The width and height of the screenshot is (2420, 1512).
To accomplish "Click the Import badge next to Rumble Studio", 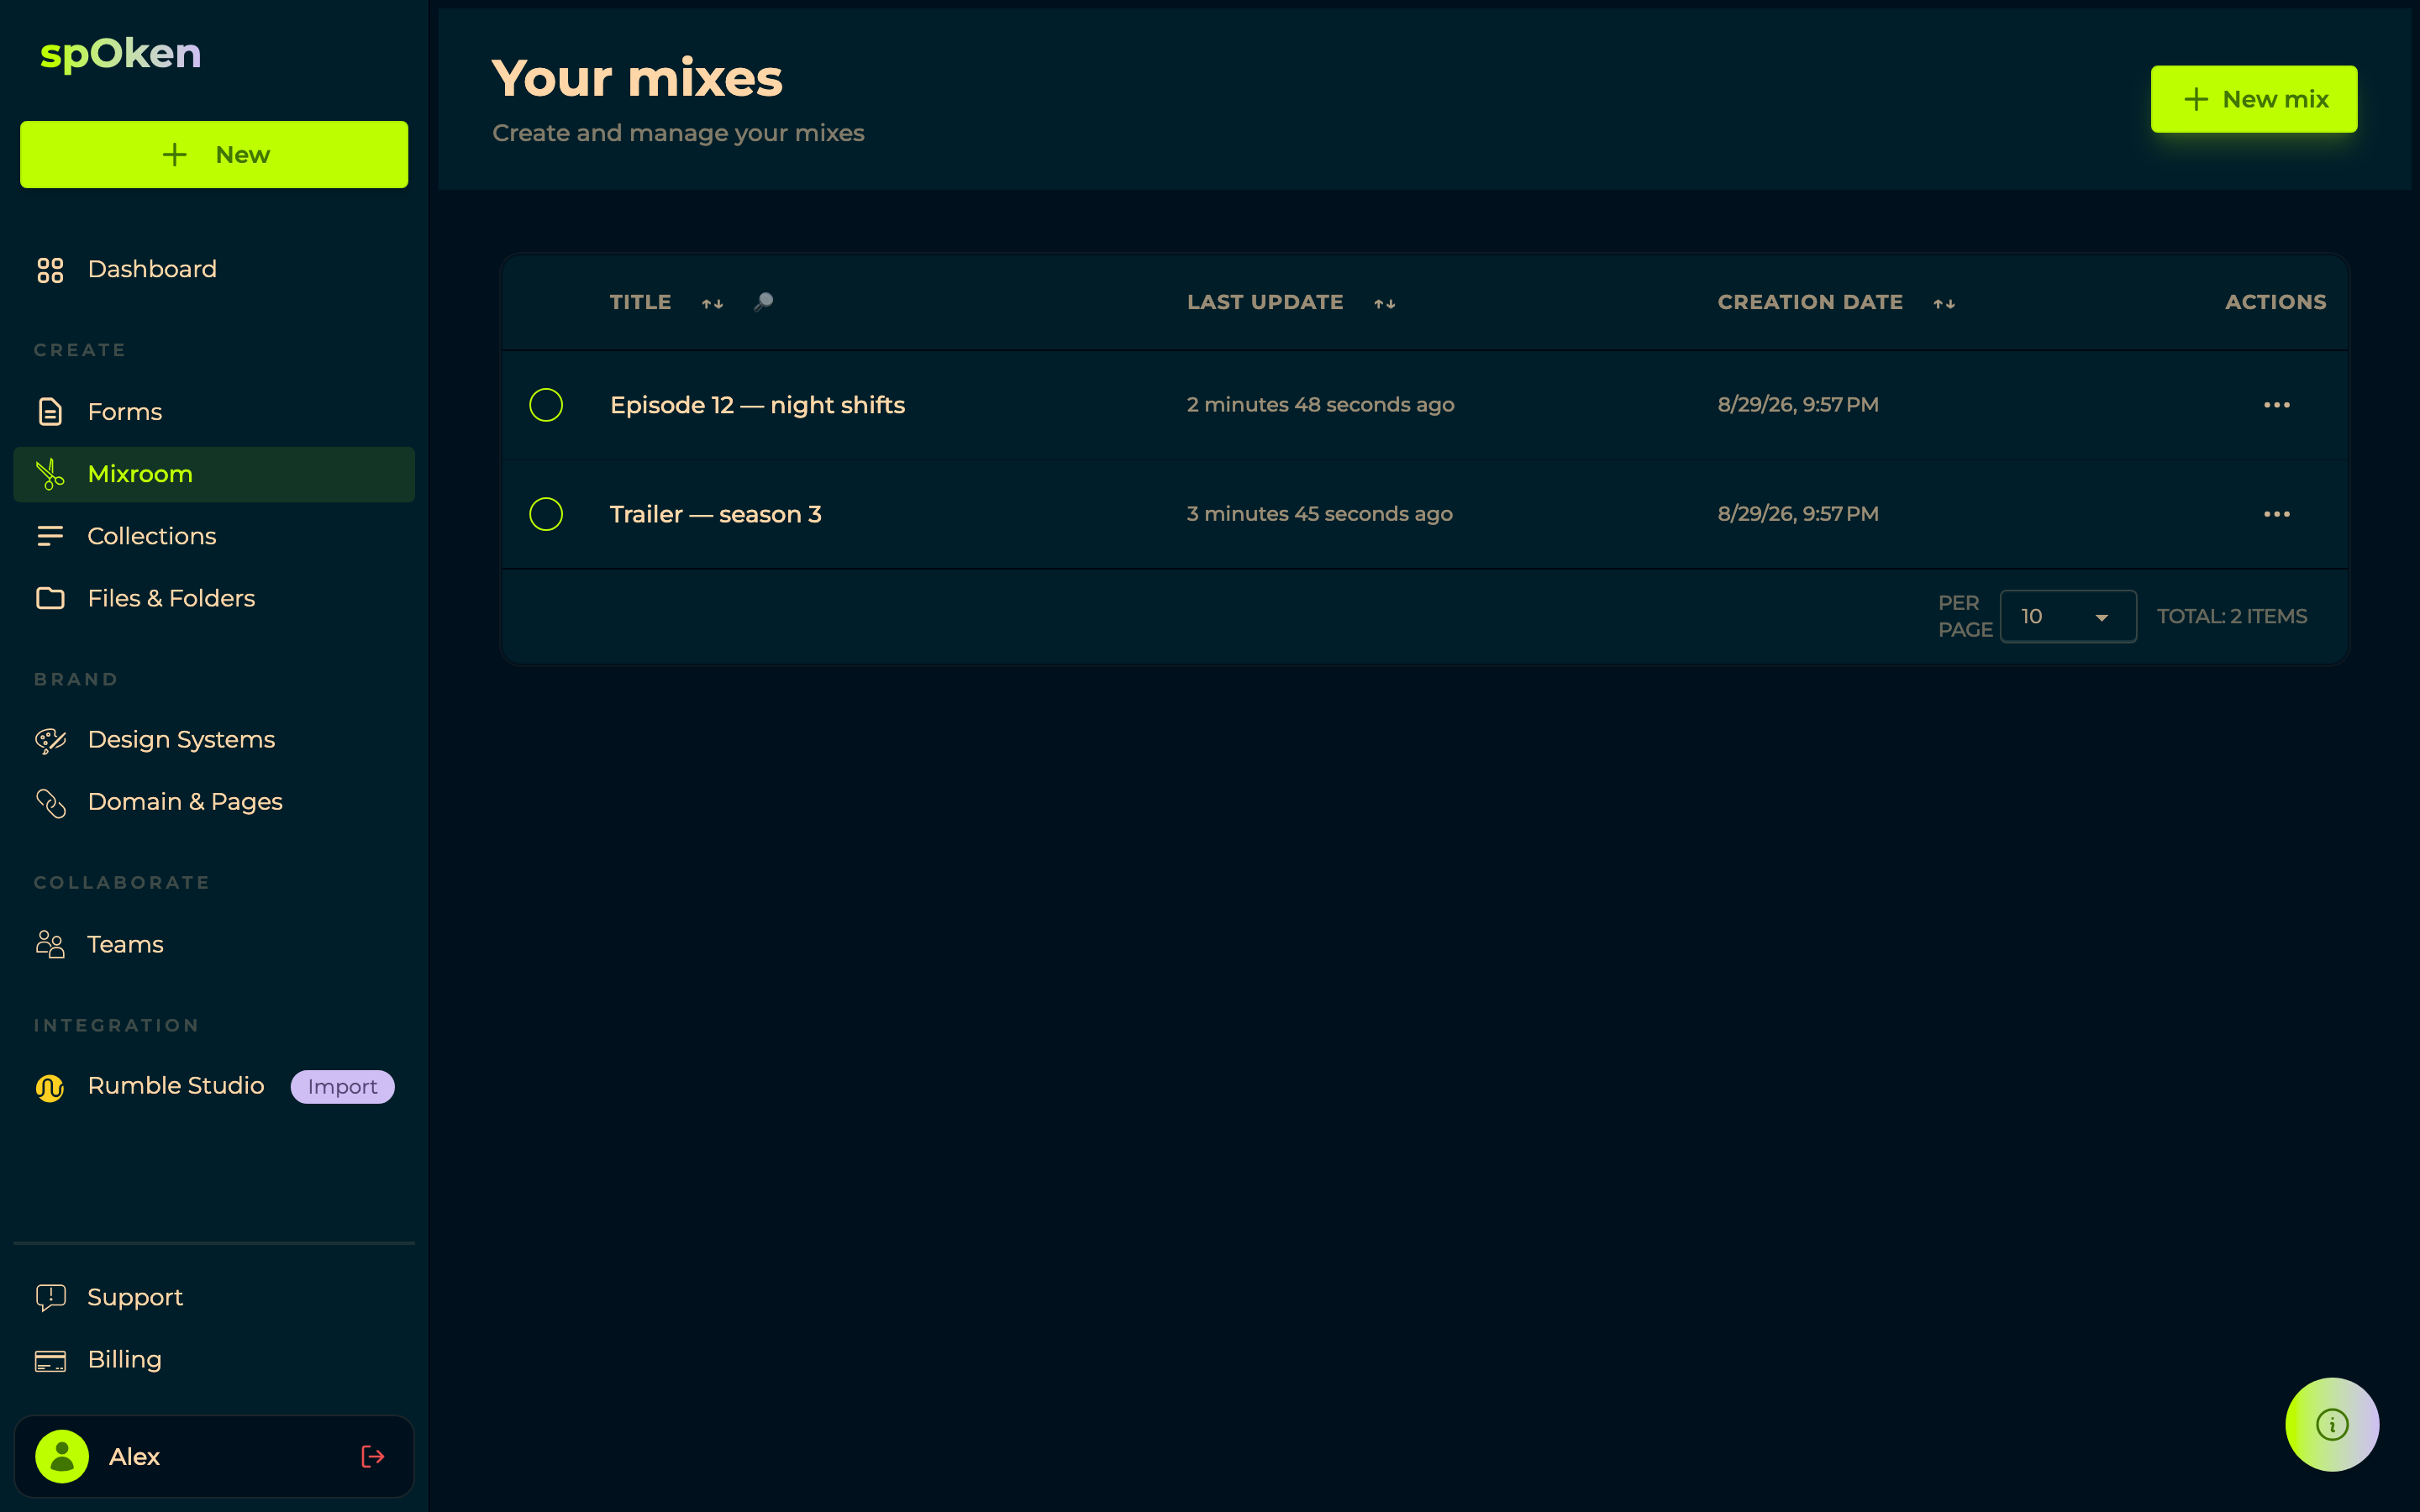I will click(342, 1087).
